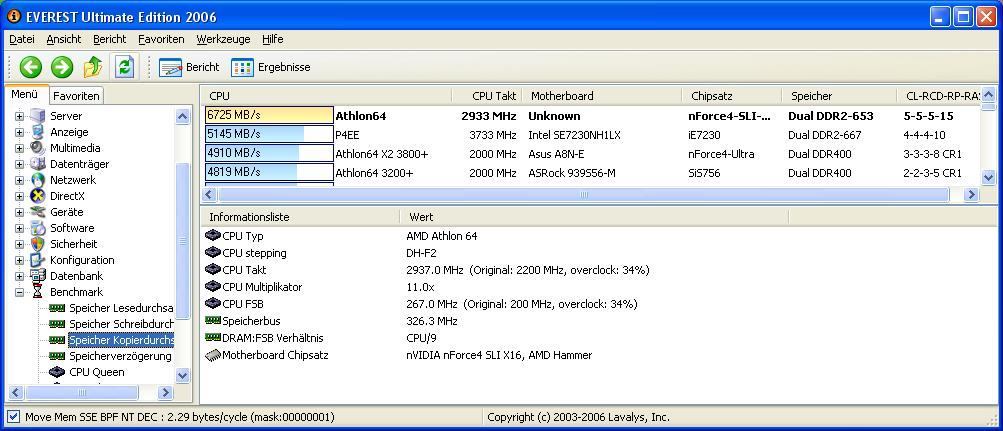1003x431 pixels.
Task: Select the Software tree icon
Action: [38, 228]
